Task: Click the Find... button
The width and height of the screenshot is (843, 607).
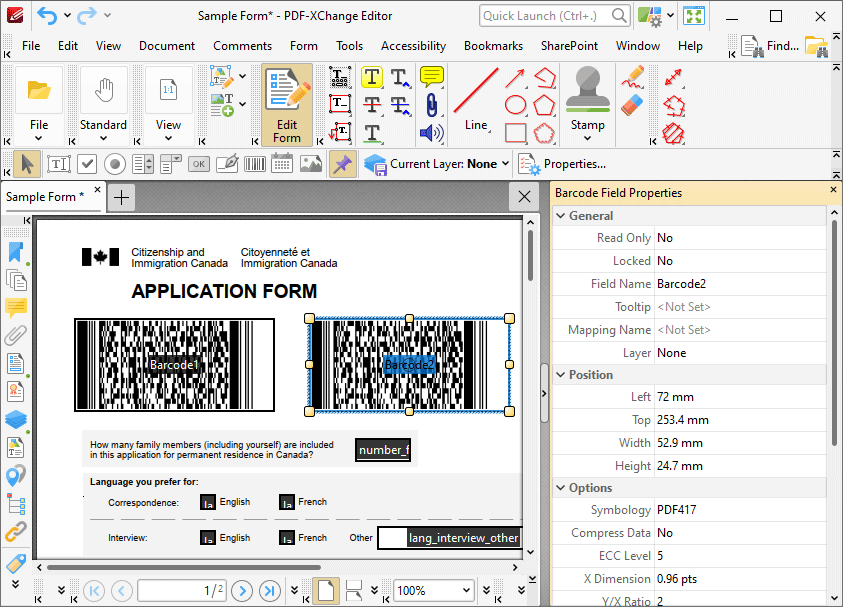Action: [x=770, y=46]
